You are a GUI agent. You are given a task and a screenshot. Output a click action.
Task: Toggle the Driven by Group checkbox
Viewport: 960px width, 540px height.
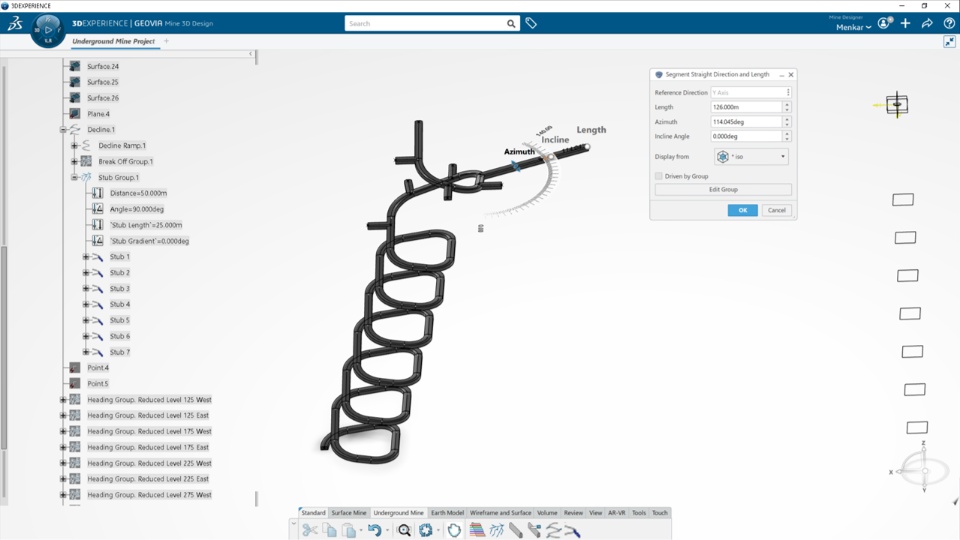659,176
